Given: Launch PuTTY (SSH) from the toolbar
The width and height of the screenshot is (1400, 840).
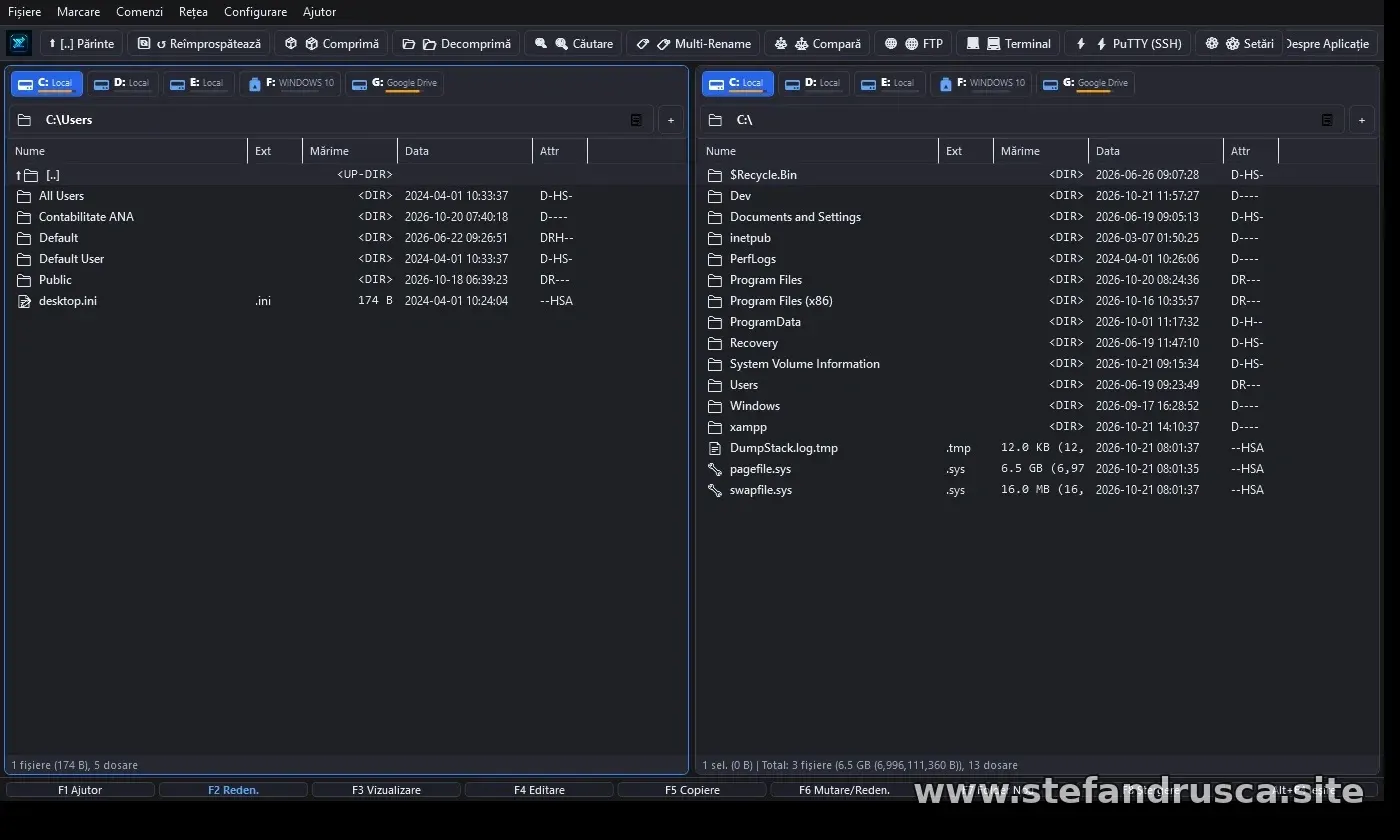Looking at the screenshot, I should [x=1128, y=43].
